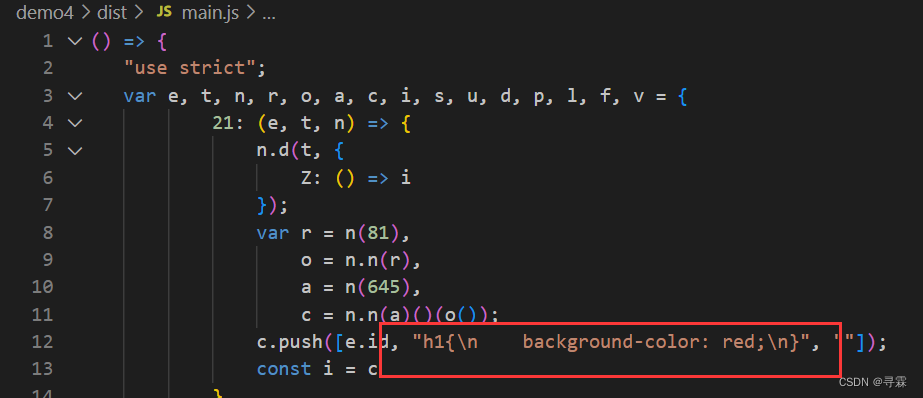Screen dimensions: 923x398
Task: Click the dist breadcrumb folder
Action: pyautogui.click(x=112, y=13)
